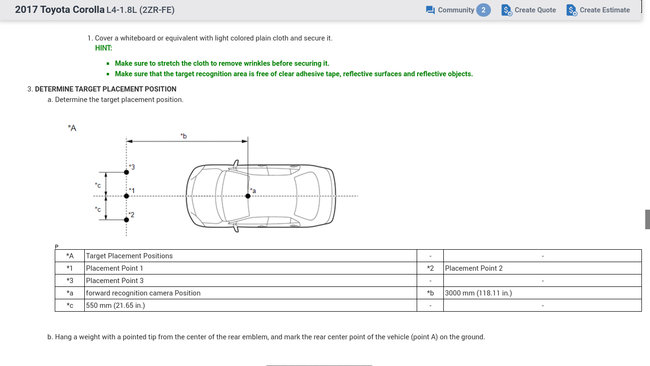
Task: Click the Create Quote document icon
Action: pos(507,10)
